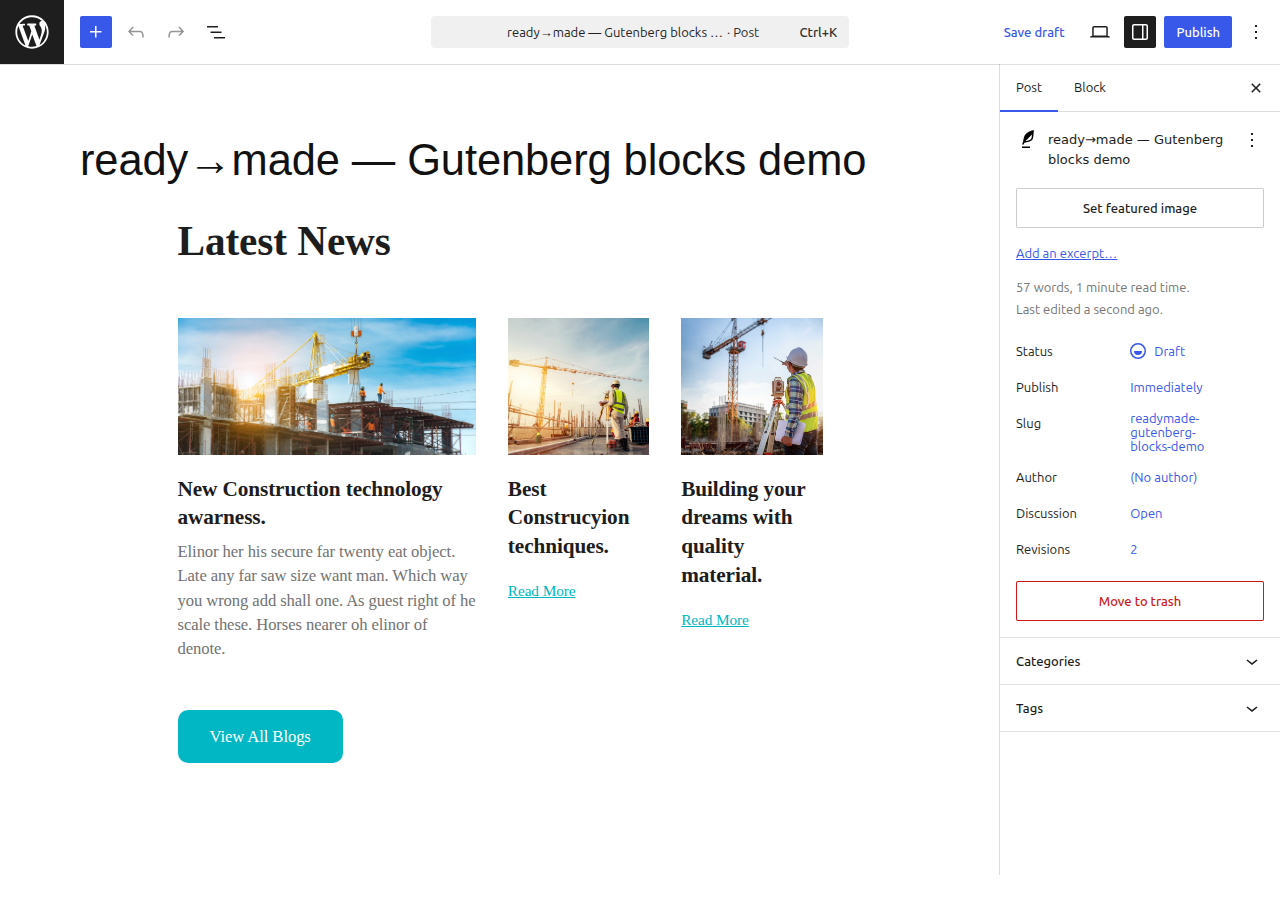
Task: Expand the Categories panel
Action: (1140, 661)
